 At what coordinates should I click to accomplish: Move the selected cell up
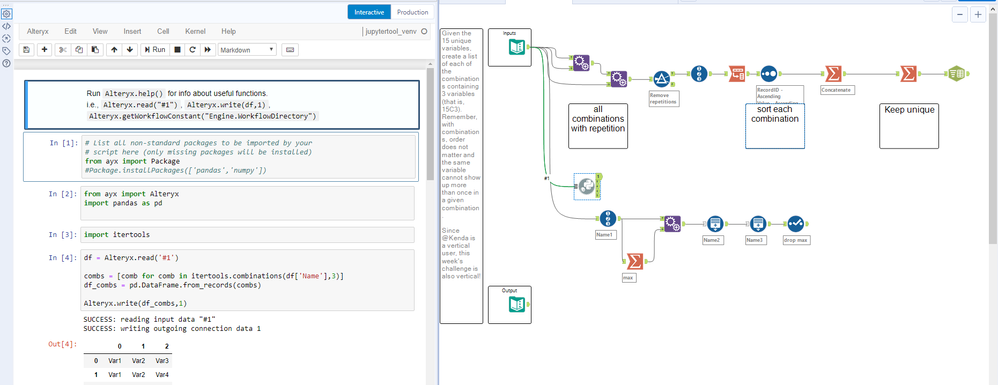[x=114, y=49]
